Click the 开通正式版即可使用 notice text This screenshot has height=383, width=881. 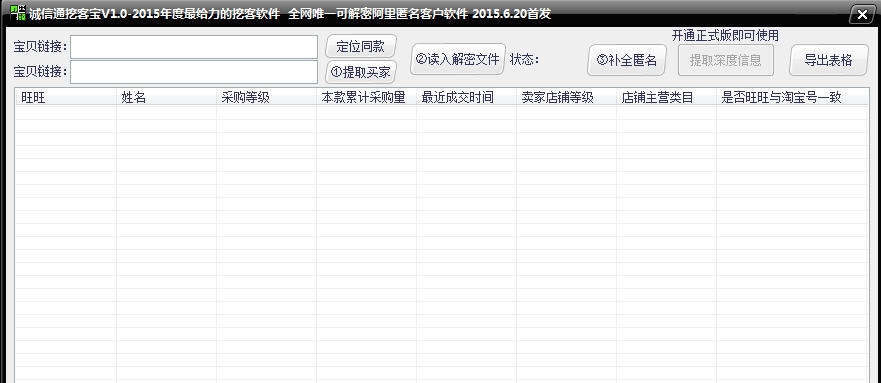coord(725,35)
